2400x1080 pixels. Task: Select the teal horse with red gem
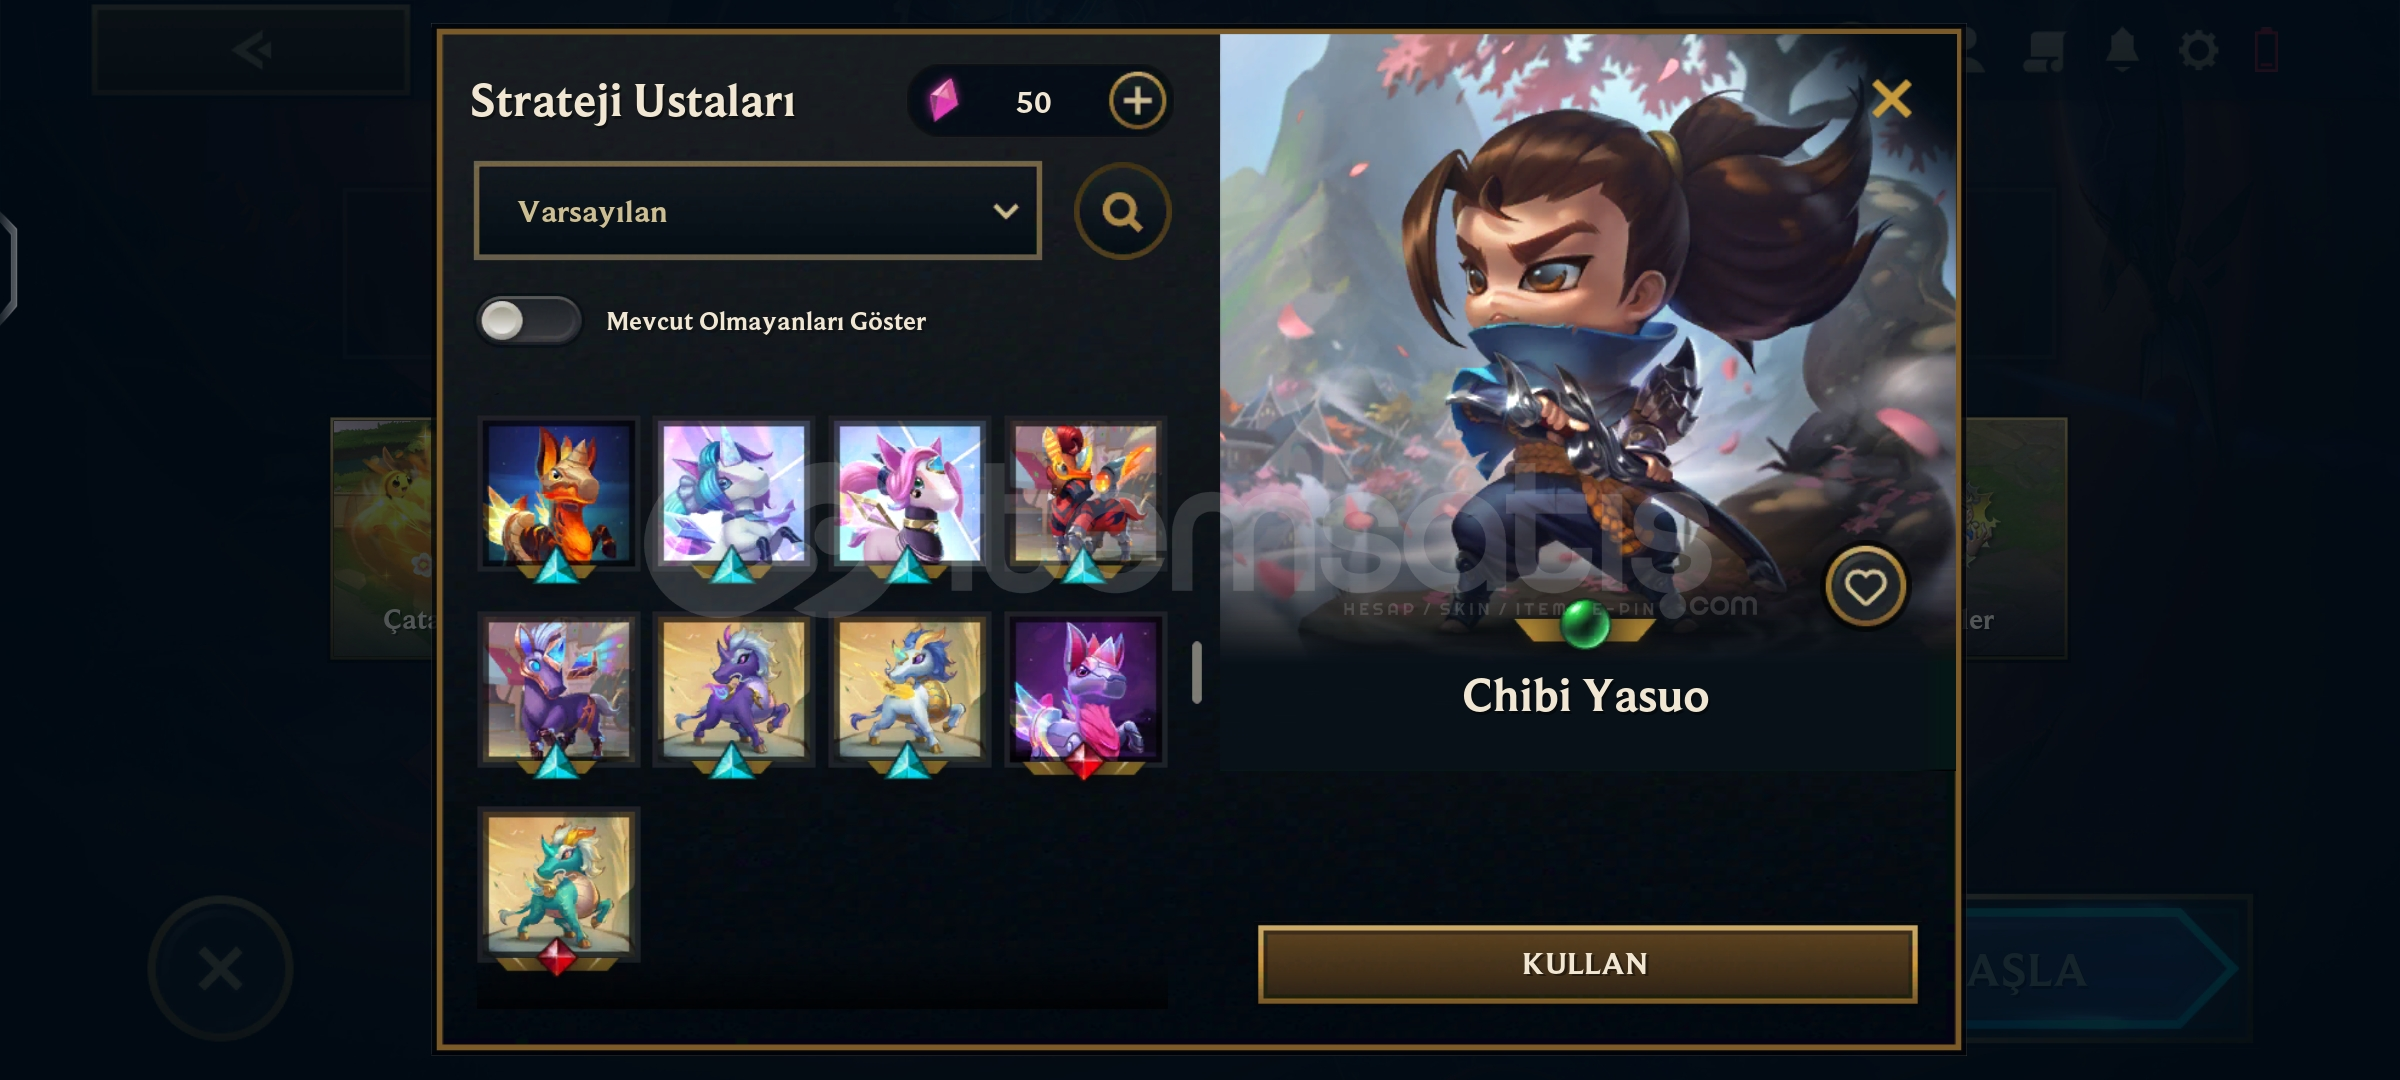point(558,885)
